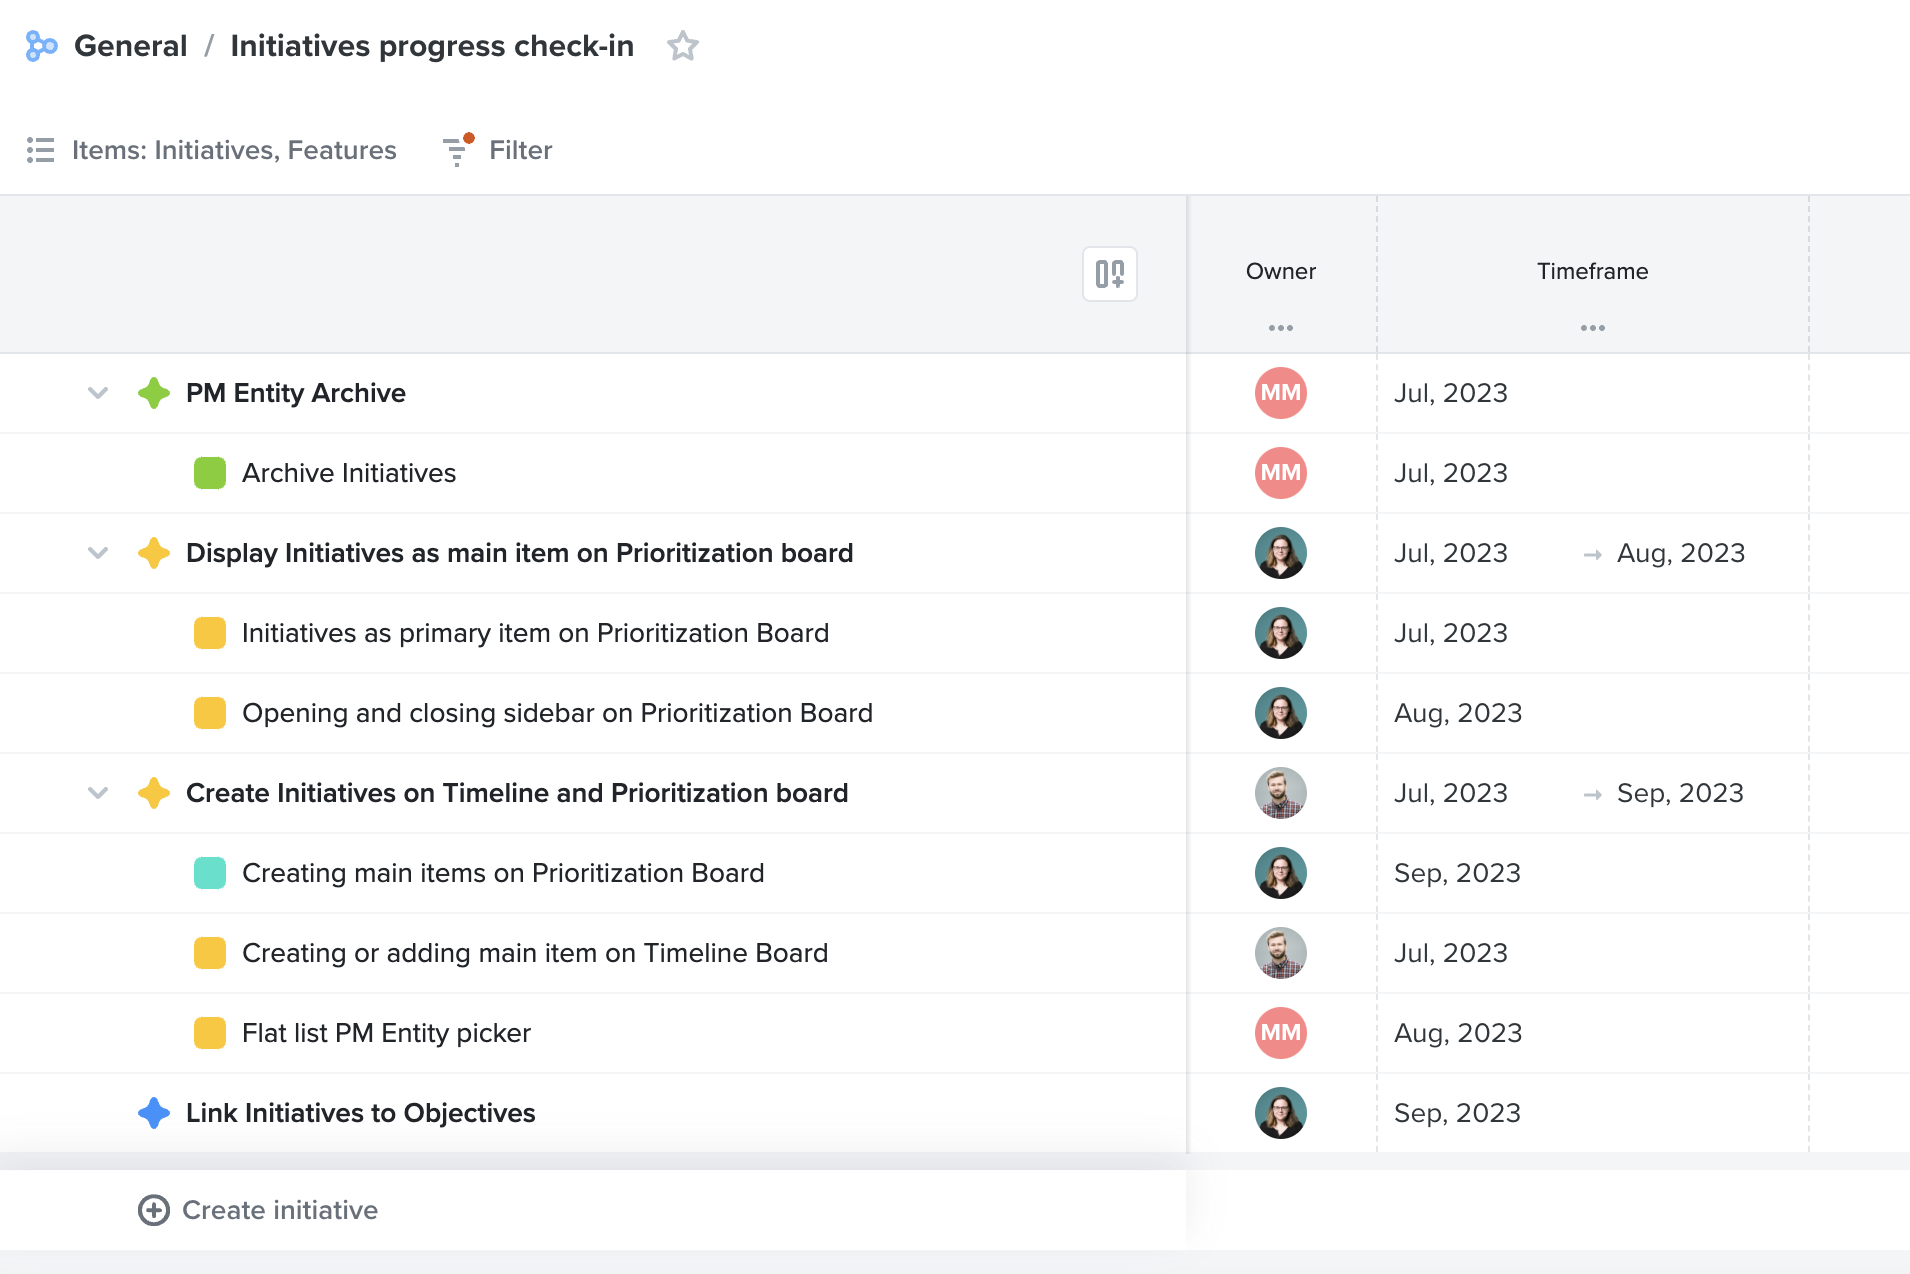This screenshot has height=1274, width=1910.
Task: Open the General breadcrumb link
Action: (x=130, y=46)
